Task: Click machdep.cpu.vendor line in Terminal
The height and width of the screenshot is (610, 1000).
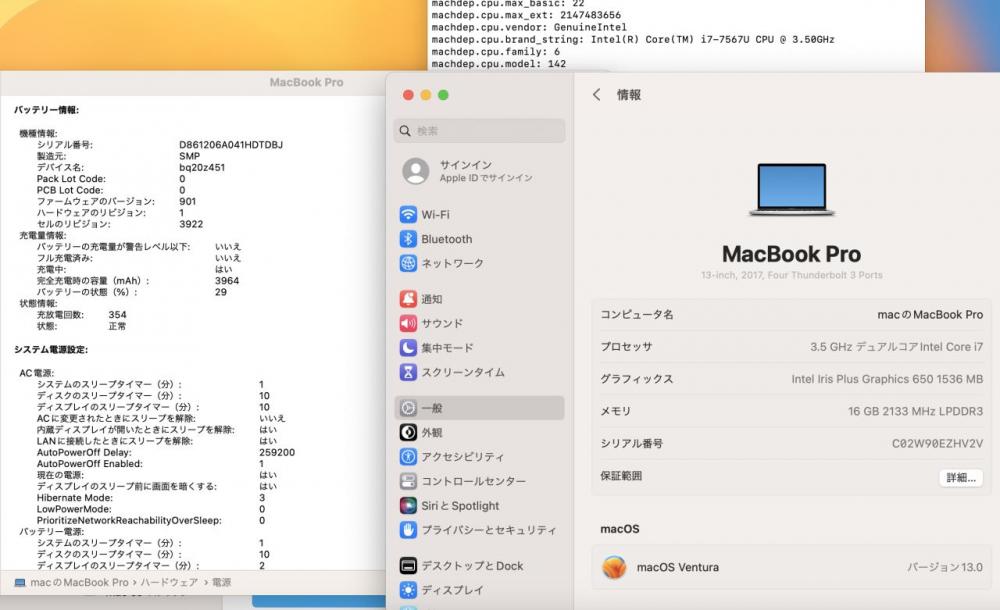Action: pyautogui.click(x=529, y=27)
